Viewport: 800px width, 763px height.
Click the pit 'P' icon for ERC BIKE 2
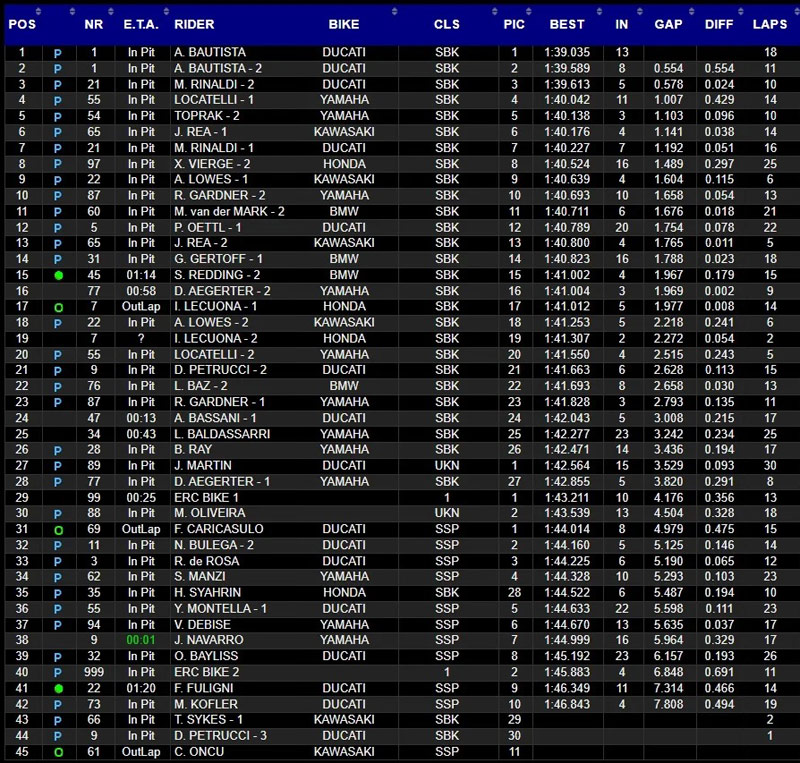(58, 673)
